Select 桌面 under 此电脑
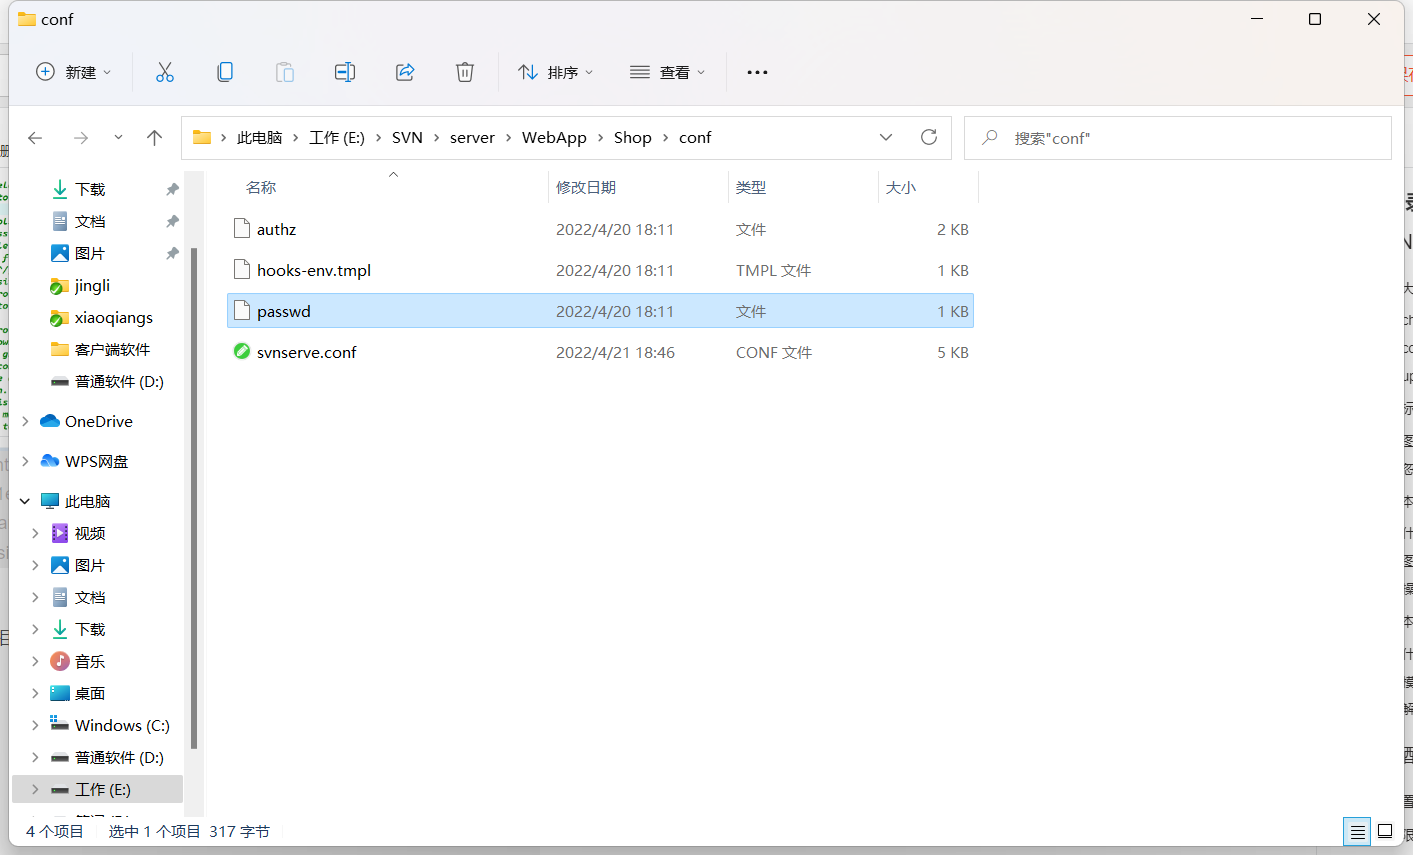This screenshot has height=855, width=1413. tap(89, 693)
